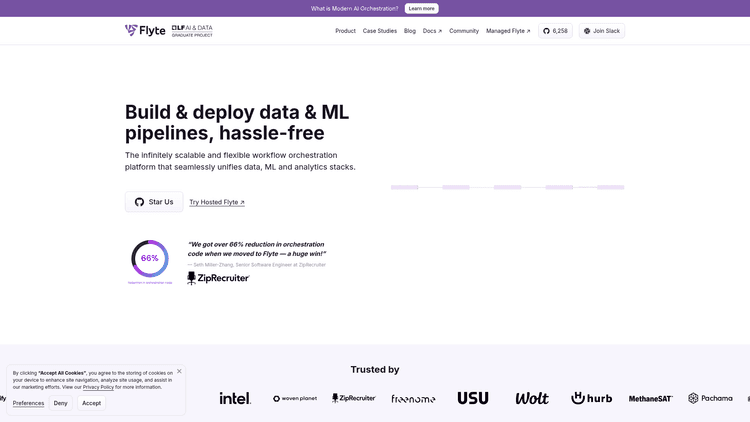Screen dimensions: 750x422
Task: Open the LF AI & Data Graduate Project badge
Action: (192, 31)
